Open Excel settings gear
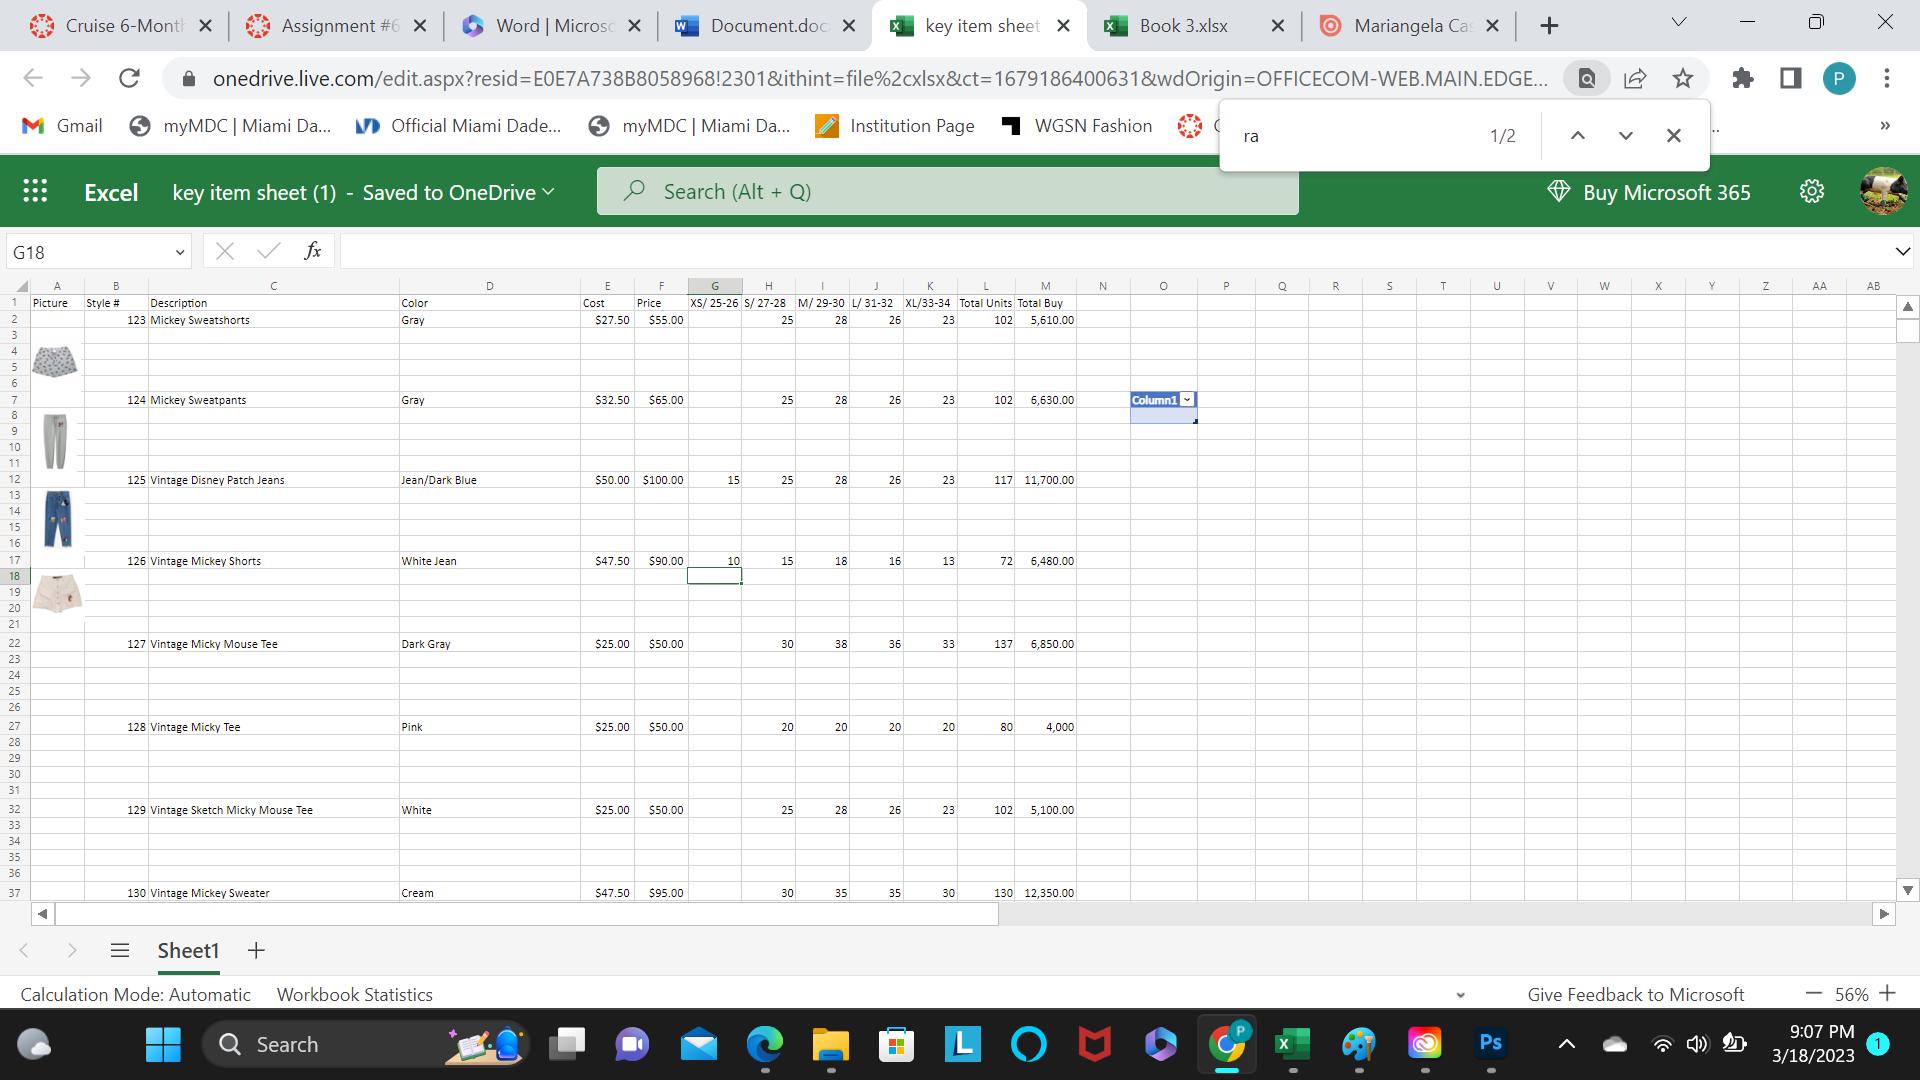 [x=1812, y=192]
